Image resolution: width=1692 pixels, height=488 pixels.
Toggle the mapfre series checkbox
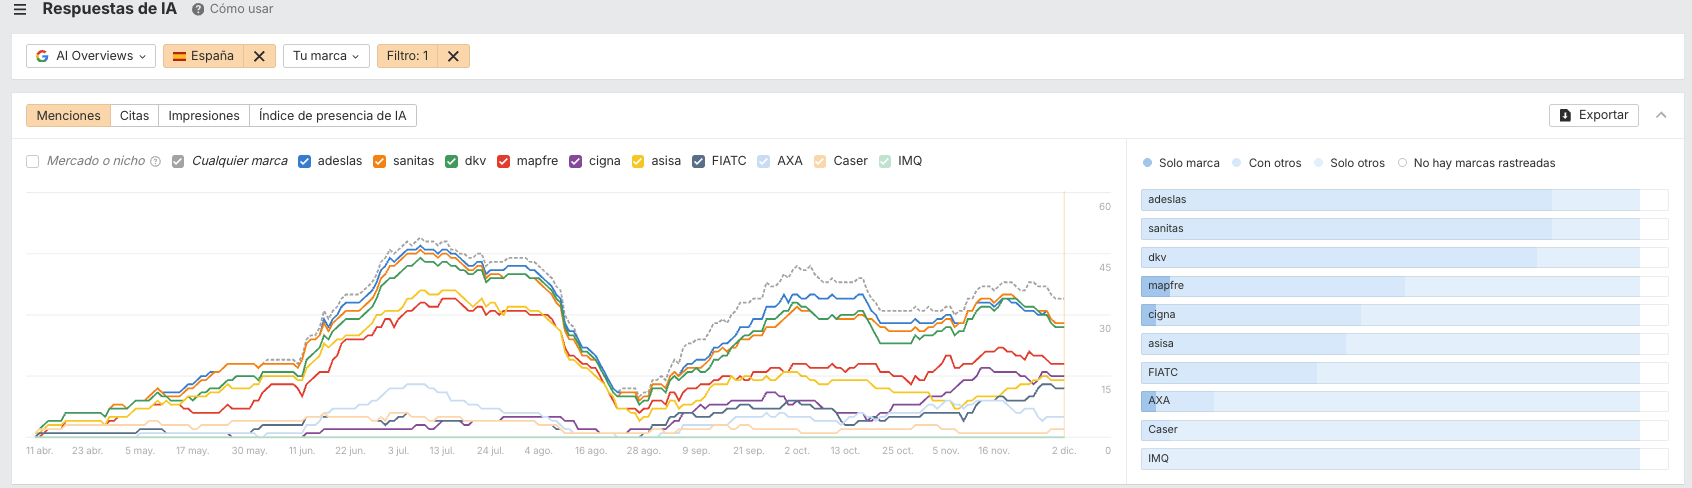504,161
